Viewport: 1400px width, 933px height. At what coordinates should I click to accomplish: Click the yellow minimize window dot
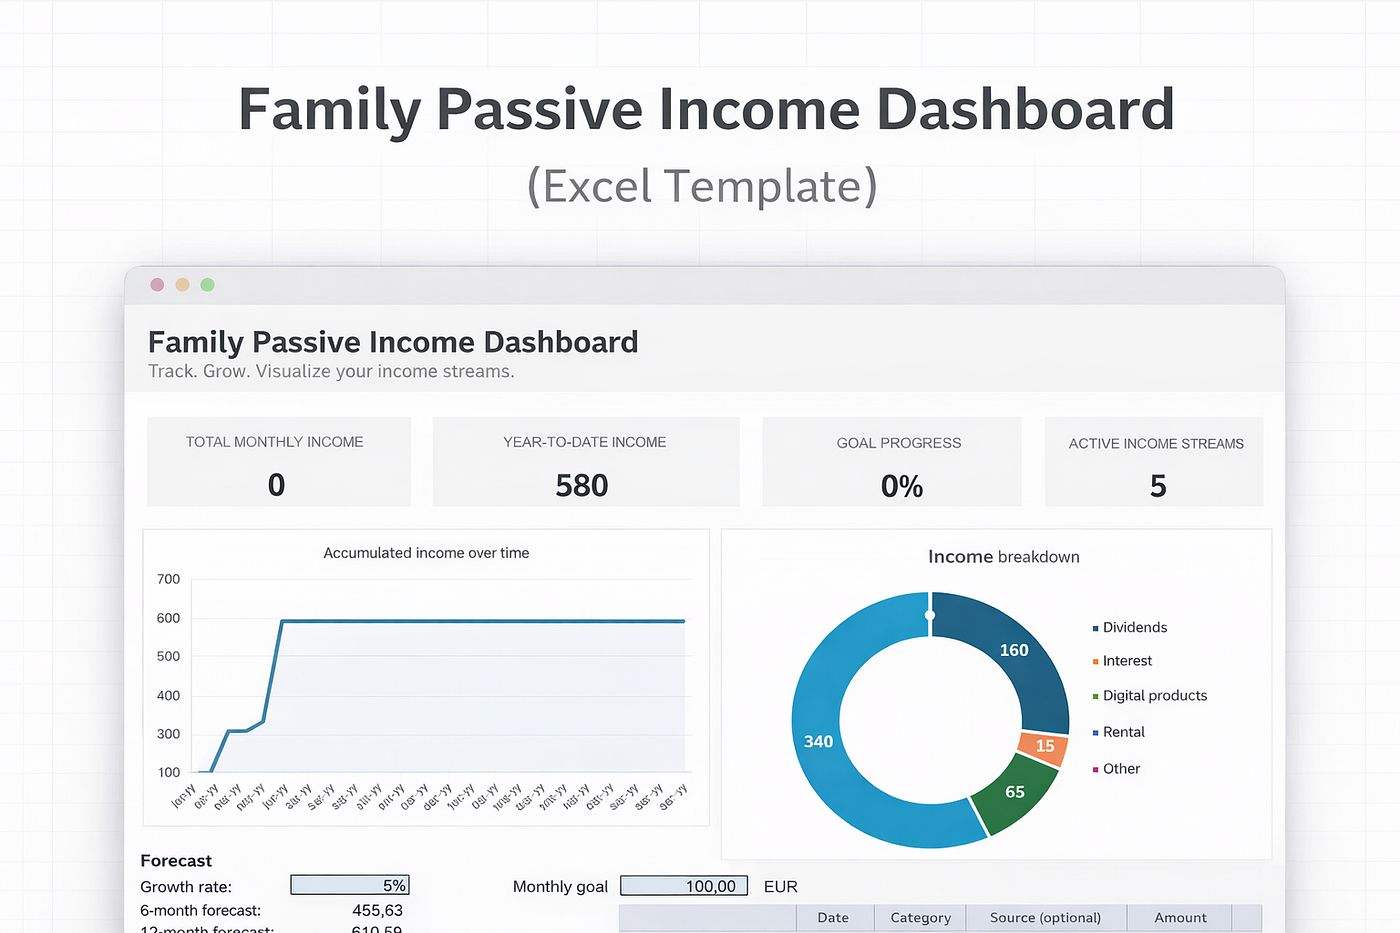[x=182, y=285]
